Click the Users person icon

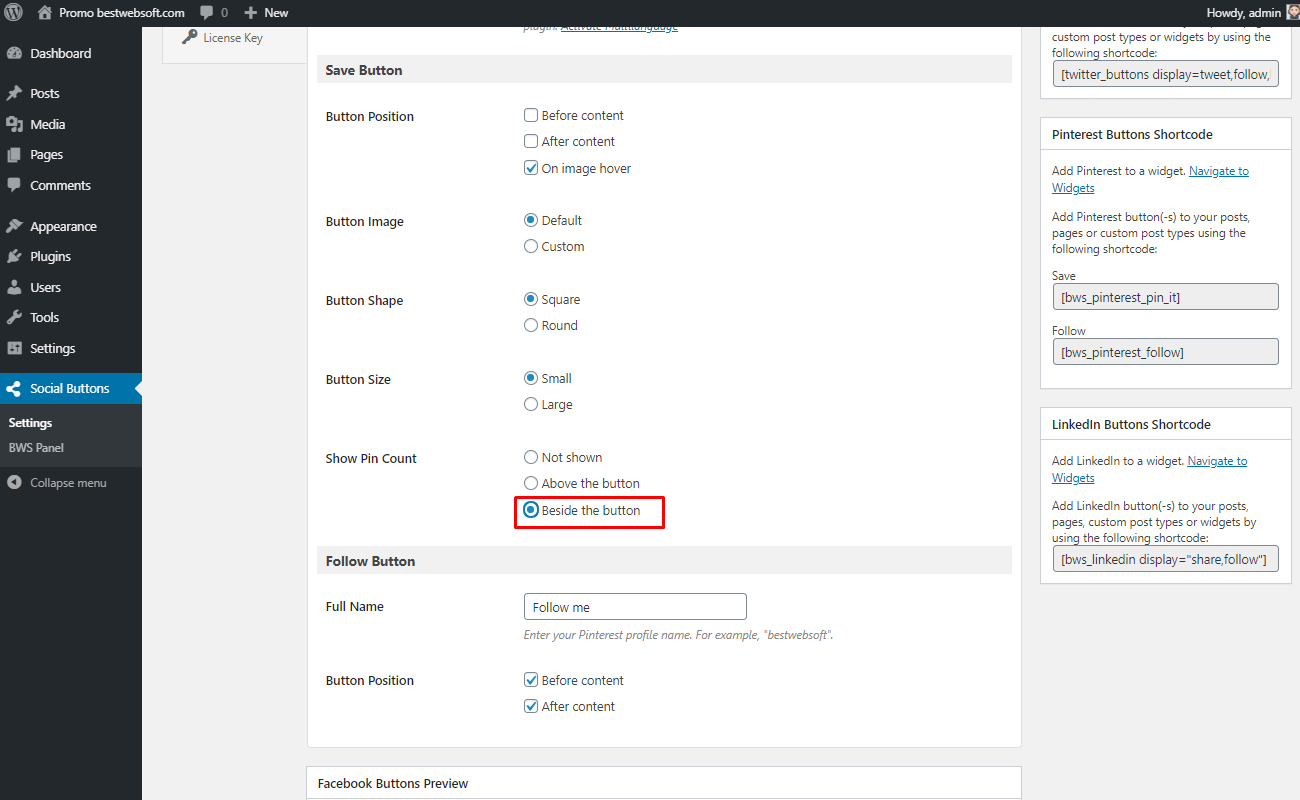coord(14,287)
